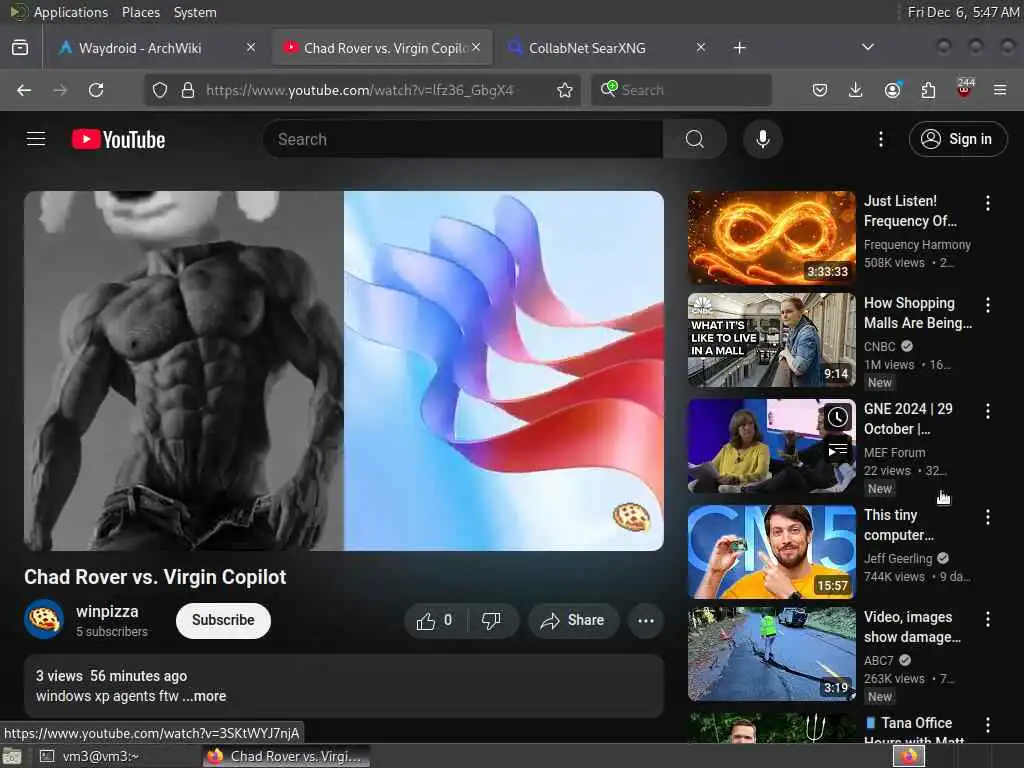Click the show desktop button in the bottom panel
This screenshot has height=768, width=1024.
tap(12, 757)
